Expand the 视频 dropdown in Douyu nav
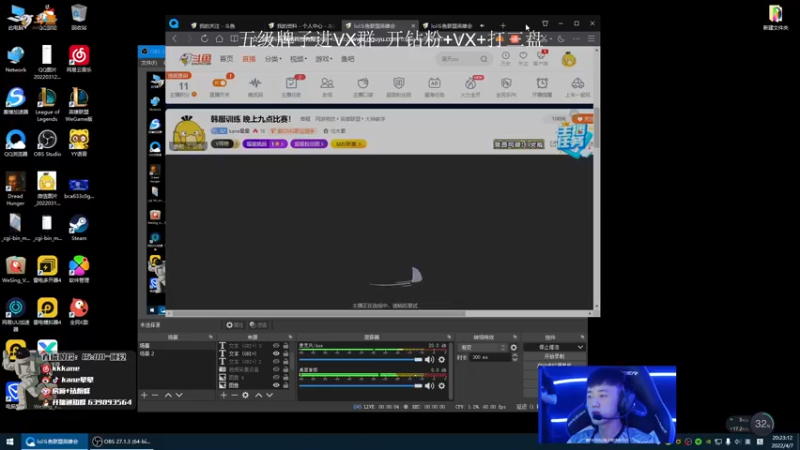Screen dimensions: 800x450 coord(298,59)
